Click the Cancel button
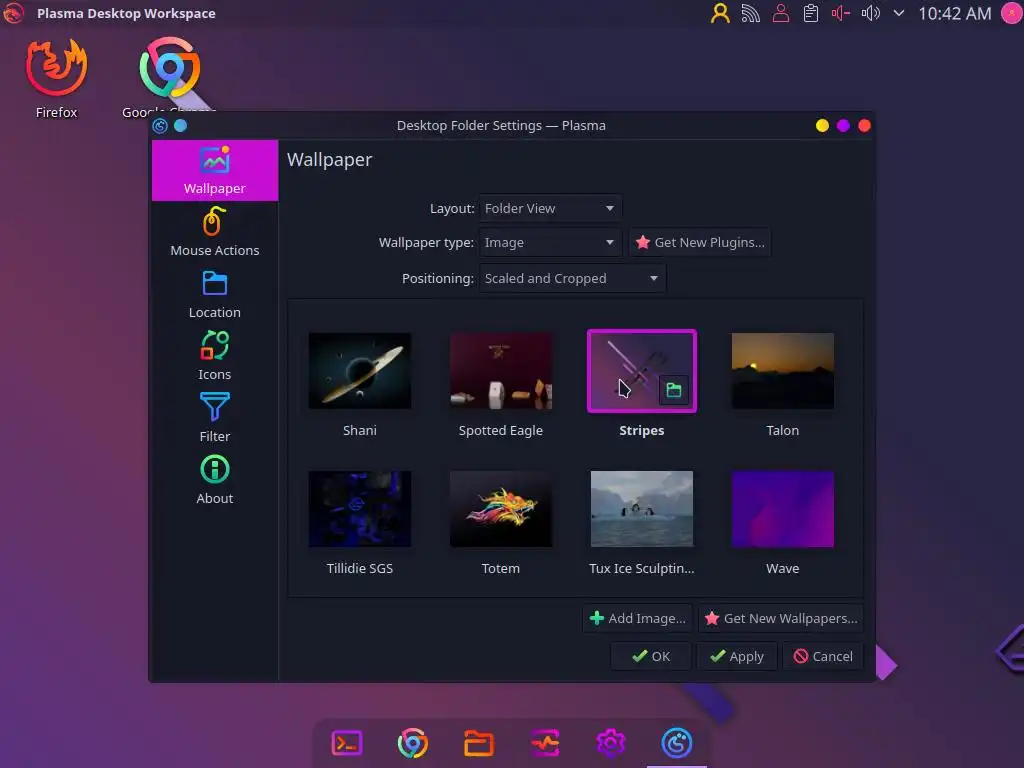The image size is (1024, 768). point(823,656)
